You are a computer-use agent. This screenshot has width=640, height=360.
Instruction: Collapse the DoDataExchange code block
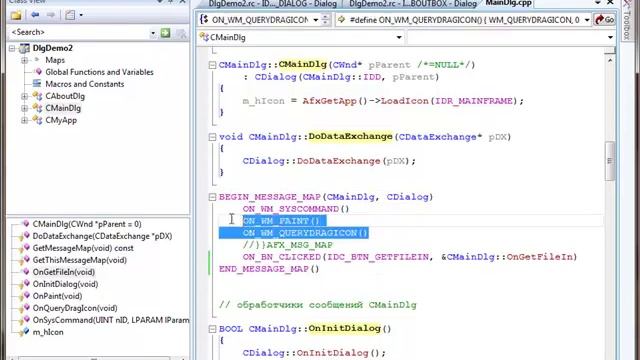(212, 137)
